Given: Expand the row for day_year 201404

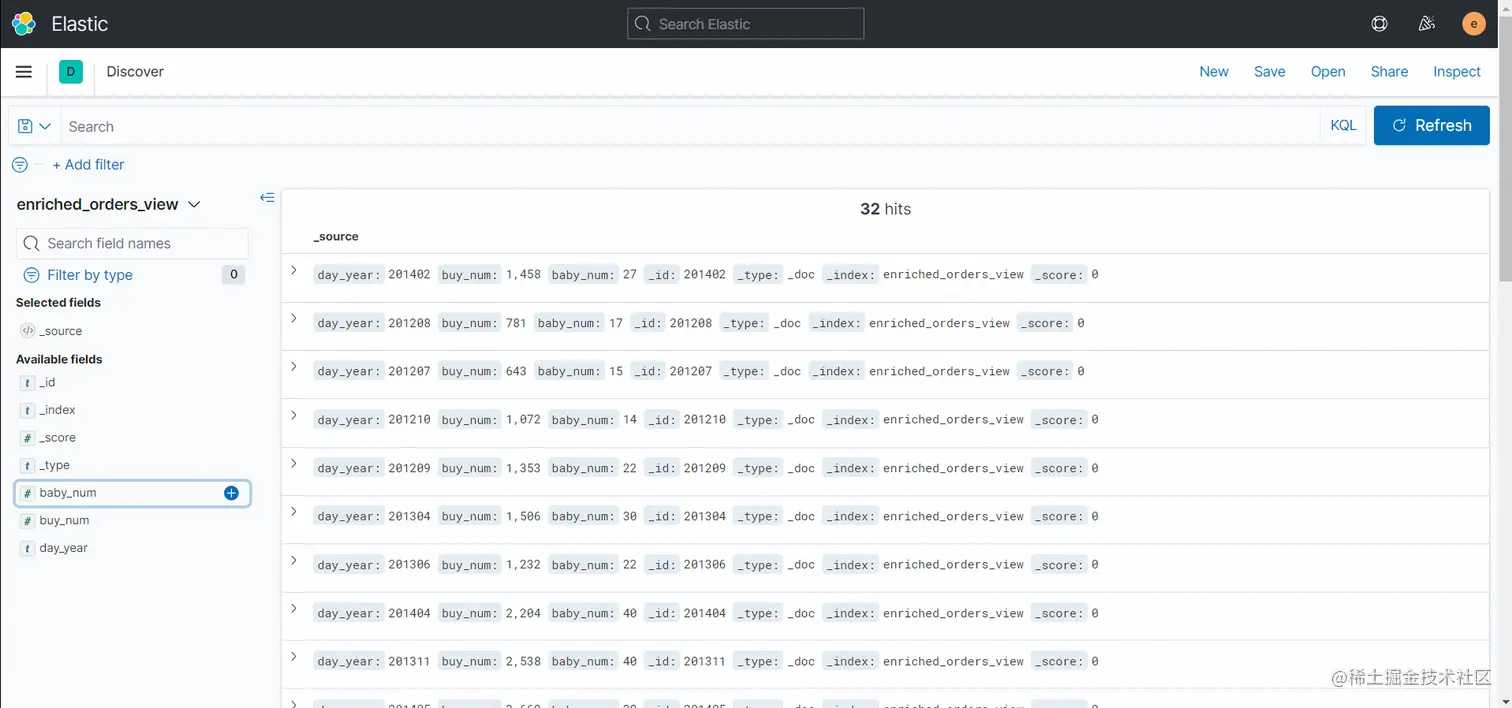Looking at the screenshot, I should coord(294,608).
